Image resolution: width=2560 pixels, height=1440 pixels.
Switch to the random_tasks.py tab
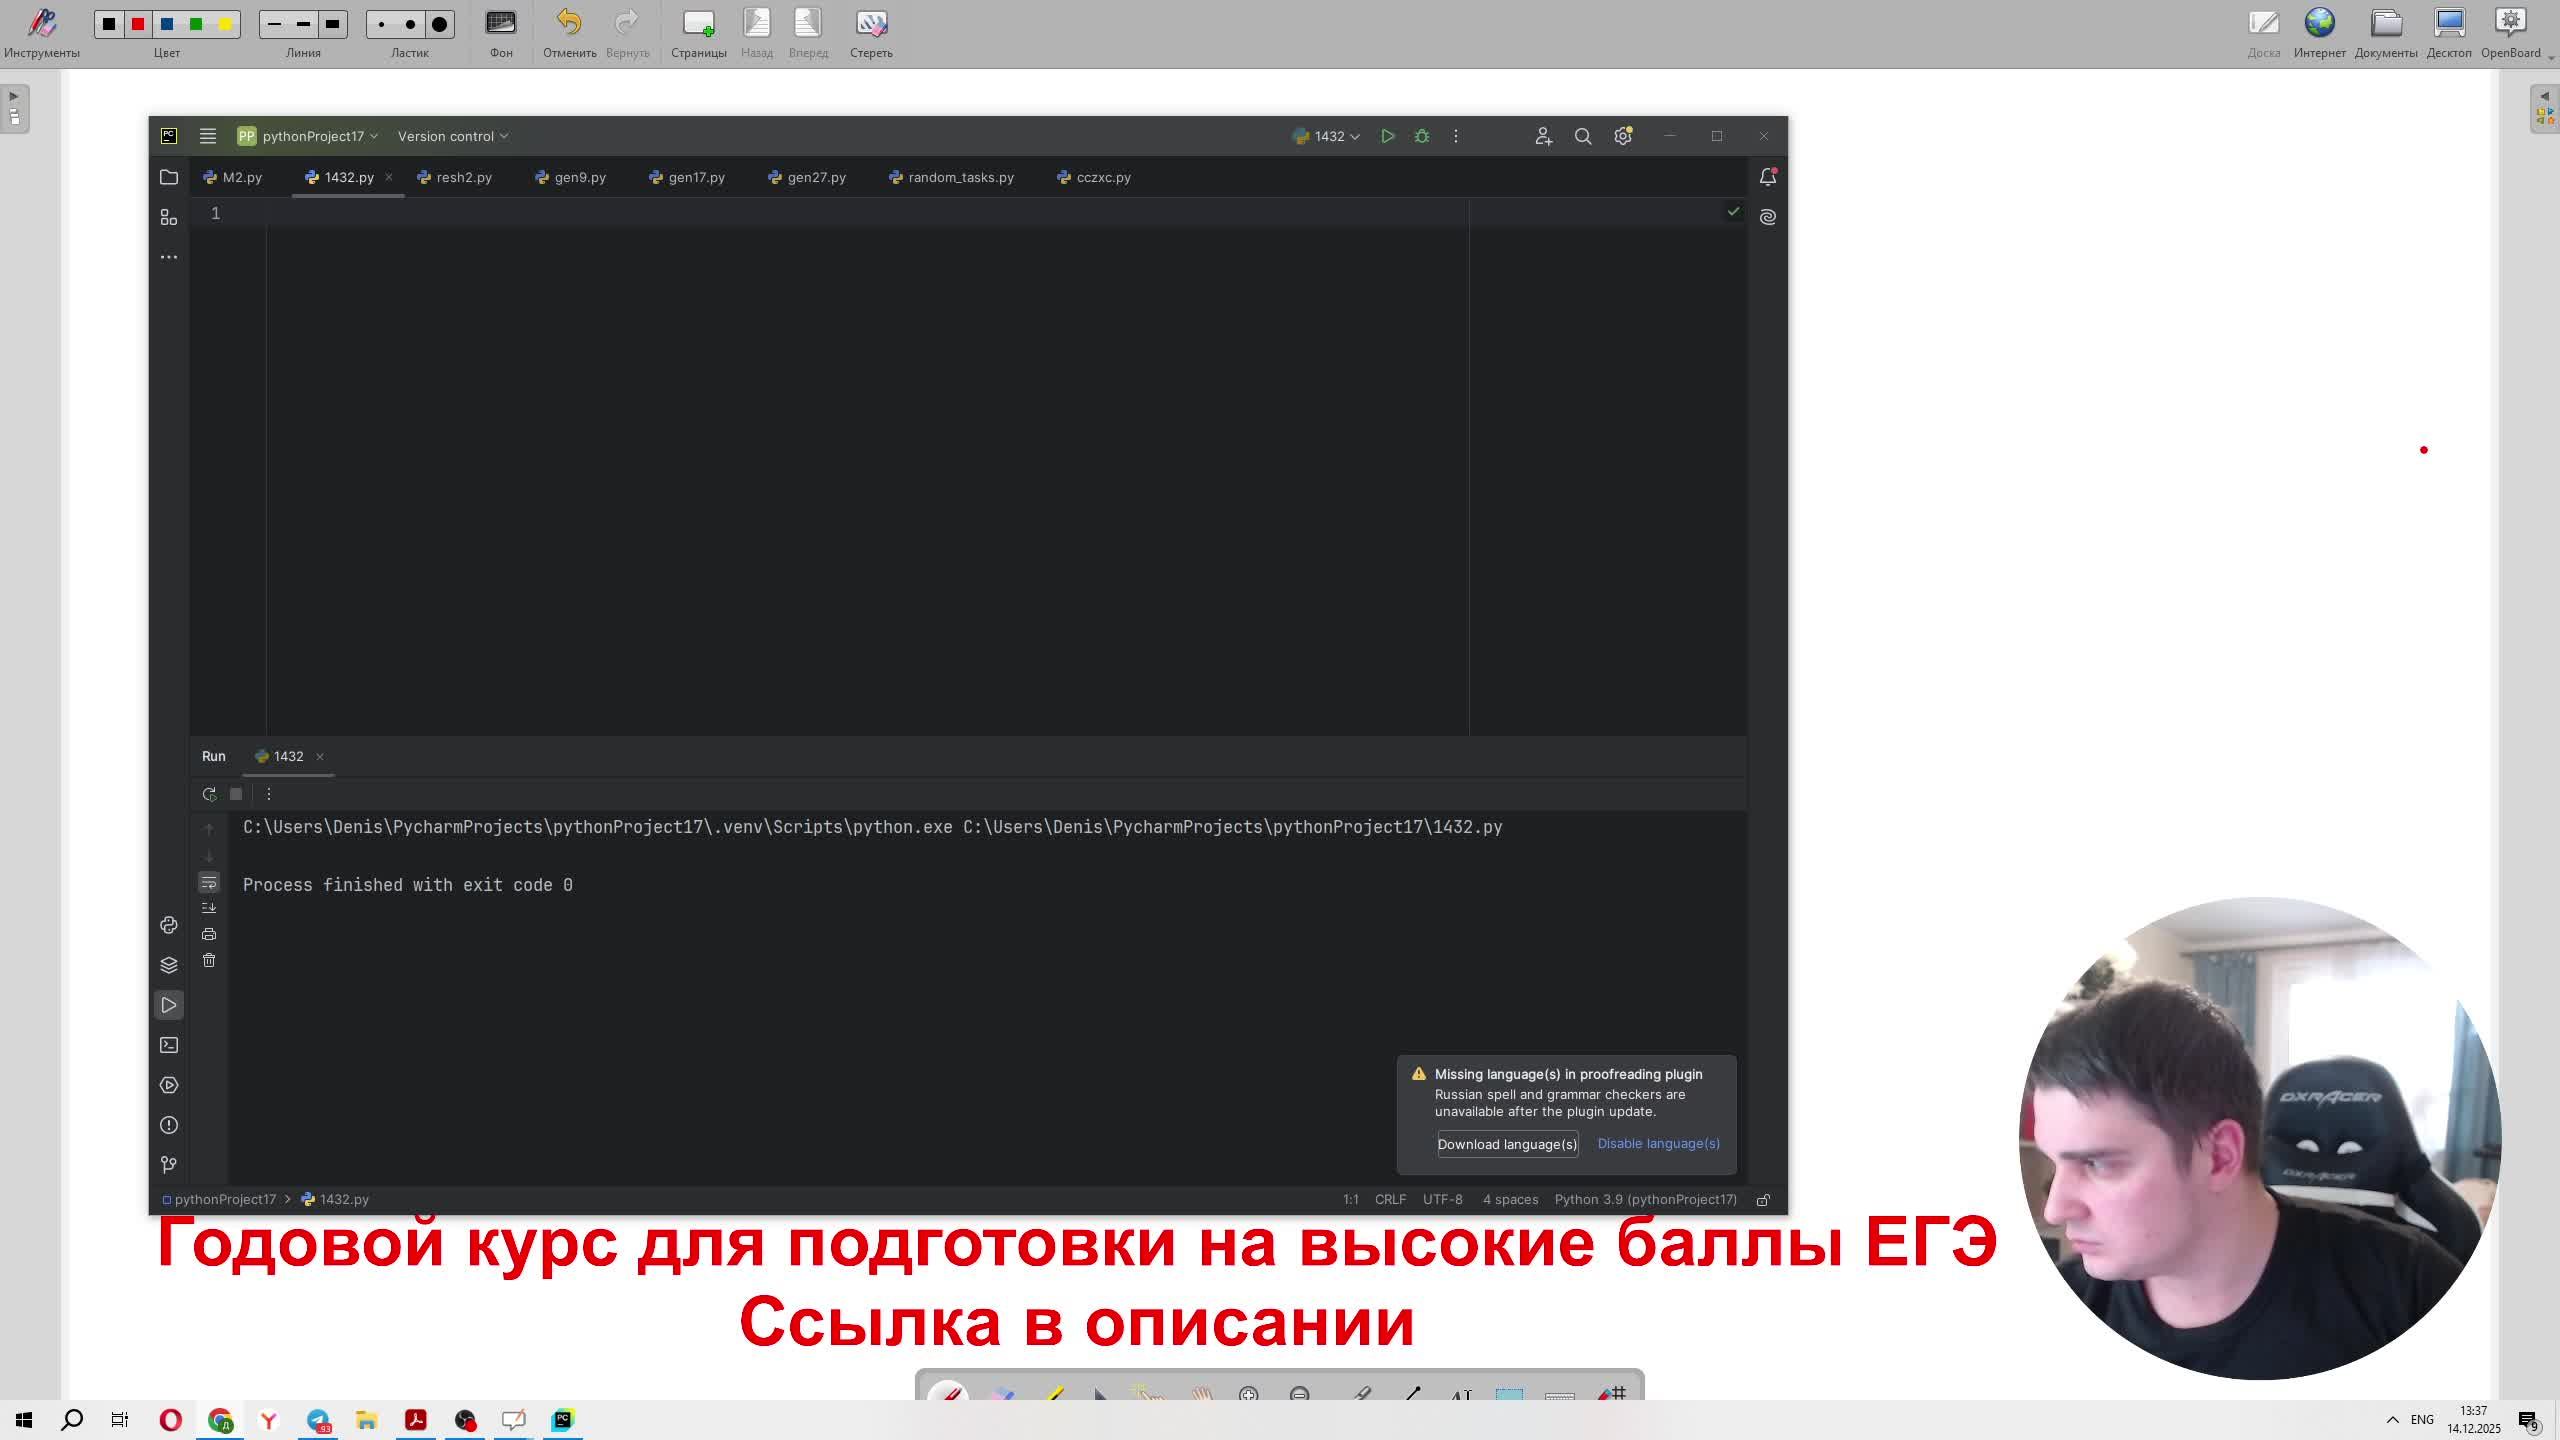click(958, 177)
